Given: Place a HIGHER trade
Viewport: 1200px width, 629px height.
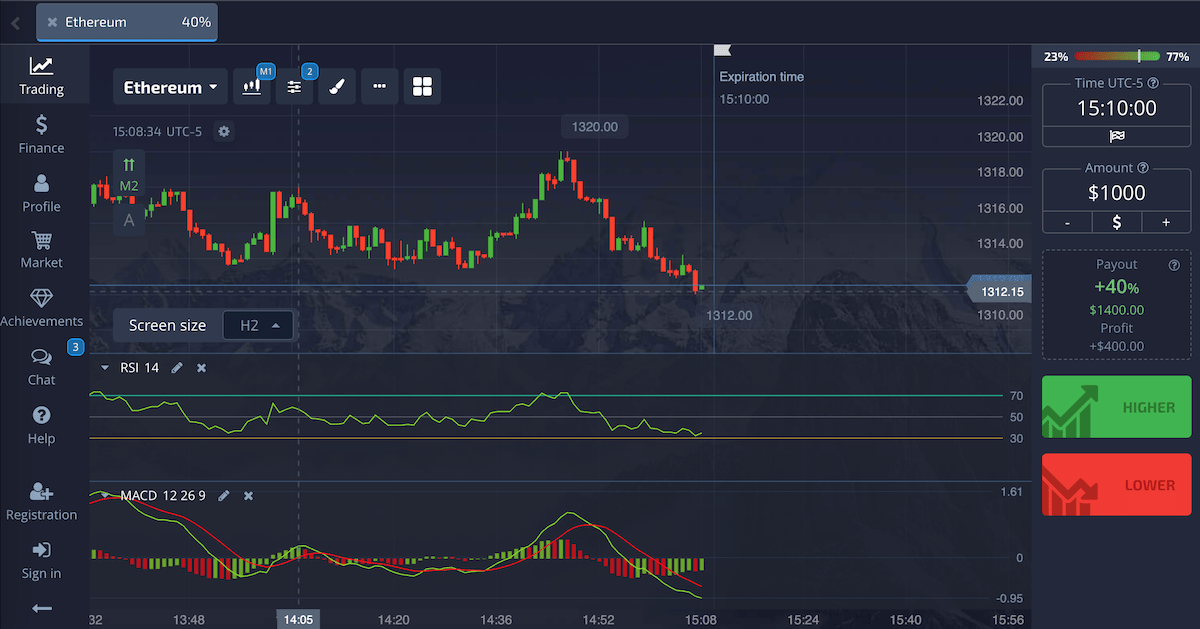Looking at the screenshot, I should pos(1117,407).
